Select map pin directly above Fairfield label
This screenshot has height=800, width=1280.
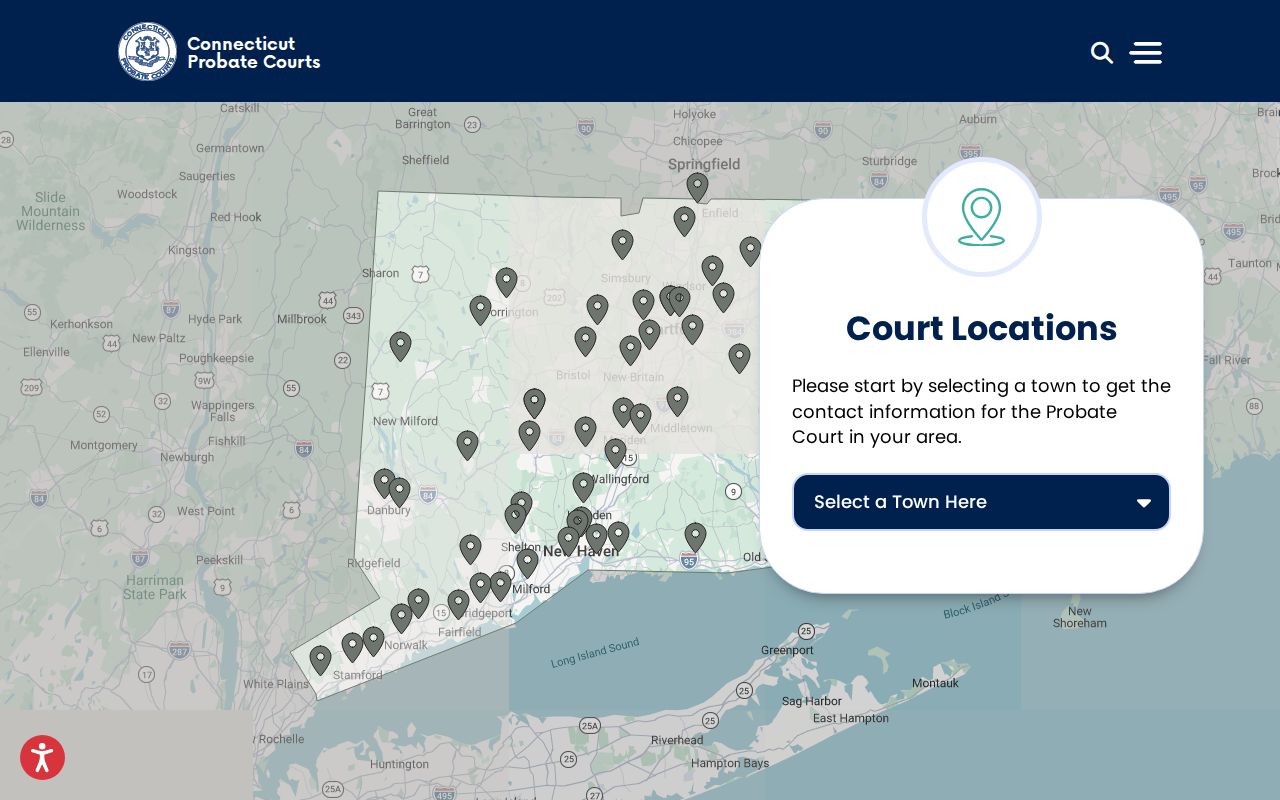[x=458, y=604]
